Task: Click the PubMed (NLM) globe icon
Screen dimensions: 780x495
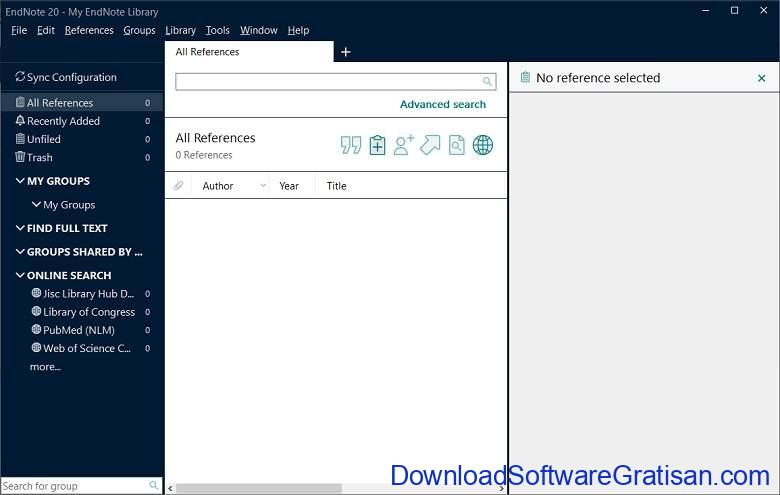Action: [36, 329]
